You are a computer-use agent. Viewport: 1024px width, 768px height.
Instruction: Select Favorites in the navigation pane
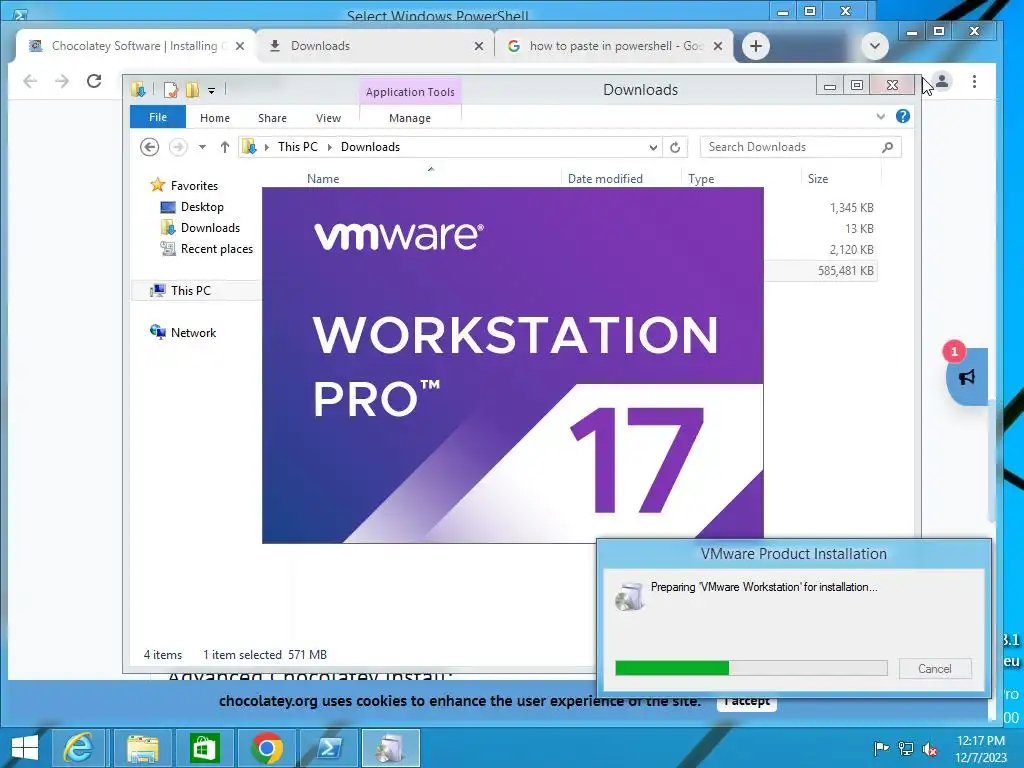coord(194,185)
